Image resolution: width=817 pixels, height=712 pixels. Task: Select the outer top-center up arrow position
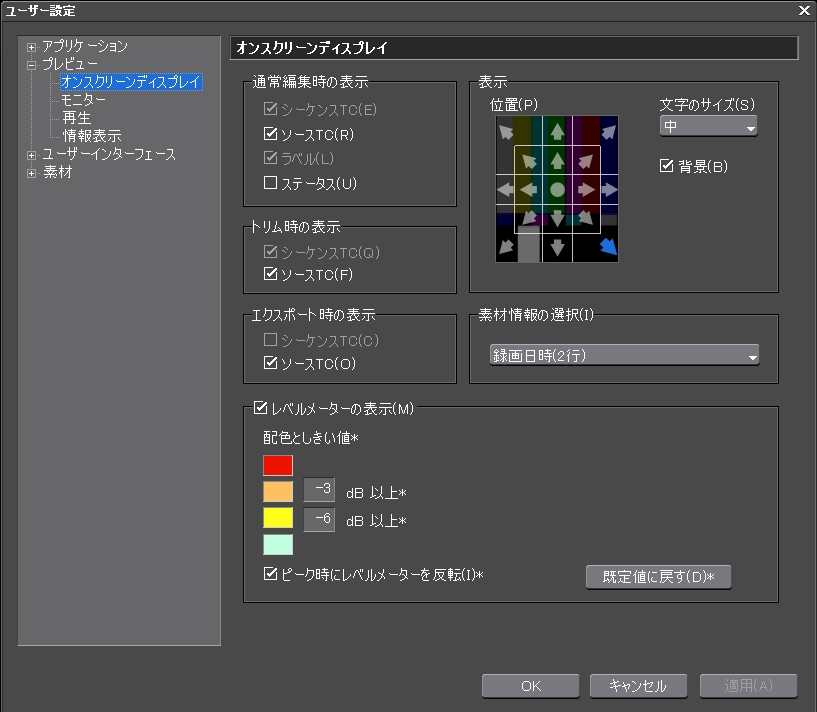tap(557, 130)
